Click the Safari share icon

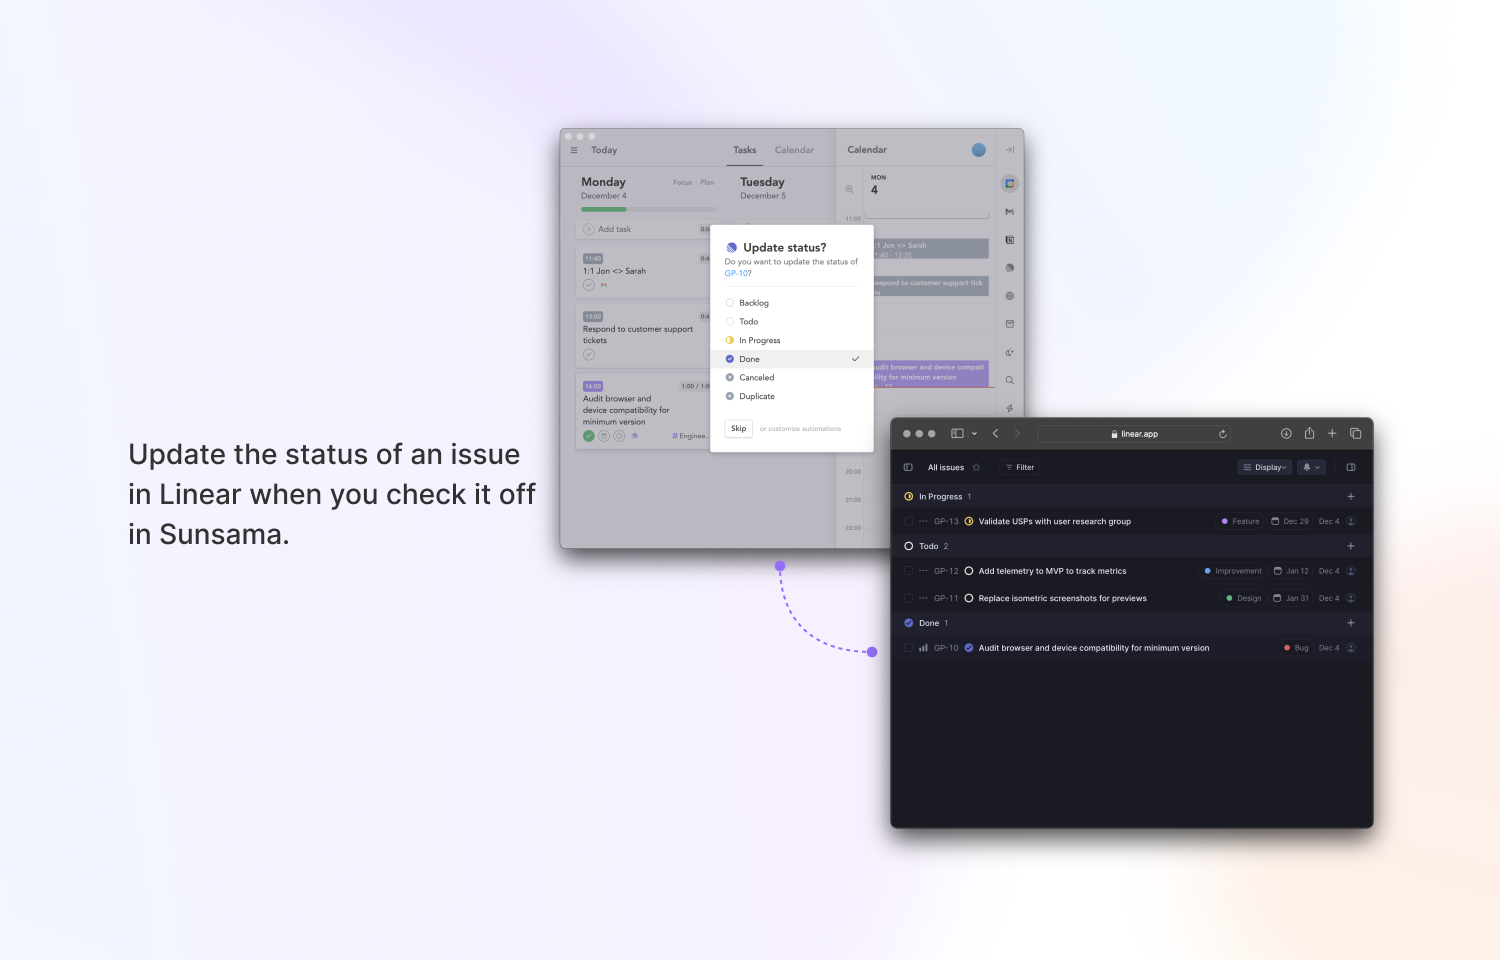(x=1309, y=433)
